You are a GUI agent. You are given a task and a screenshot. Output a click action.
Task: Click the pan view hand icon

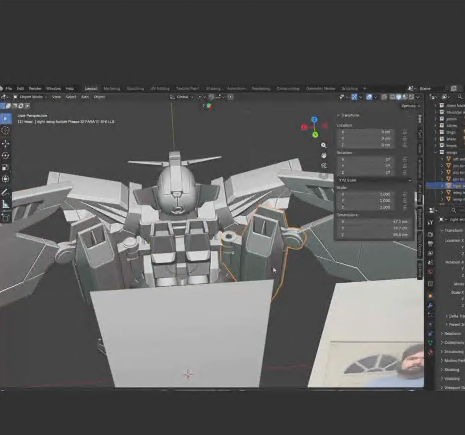pos(323,155)
